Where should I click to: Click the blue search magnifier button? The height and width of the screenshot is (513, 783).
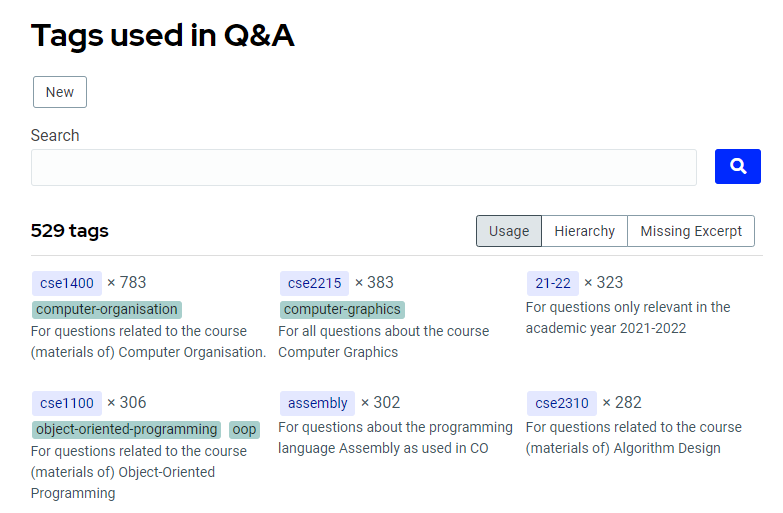[x=737, y=167]
